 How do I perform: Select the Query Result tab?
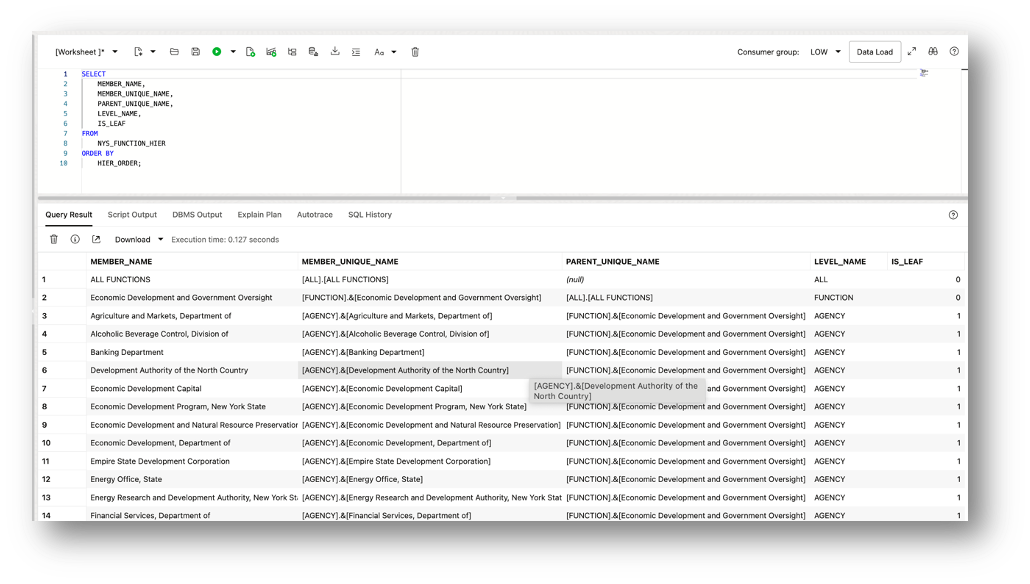[x=69, y=215]
